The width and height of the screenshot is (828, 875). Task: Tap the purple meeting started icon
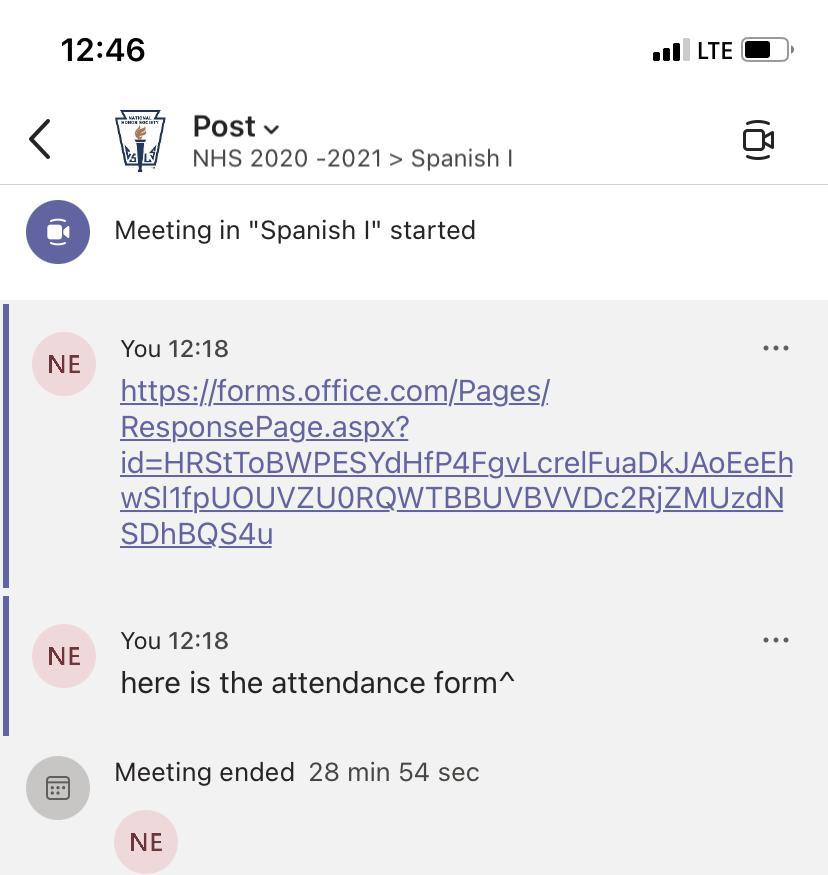[58, 232]
